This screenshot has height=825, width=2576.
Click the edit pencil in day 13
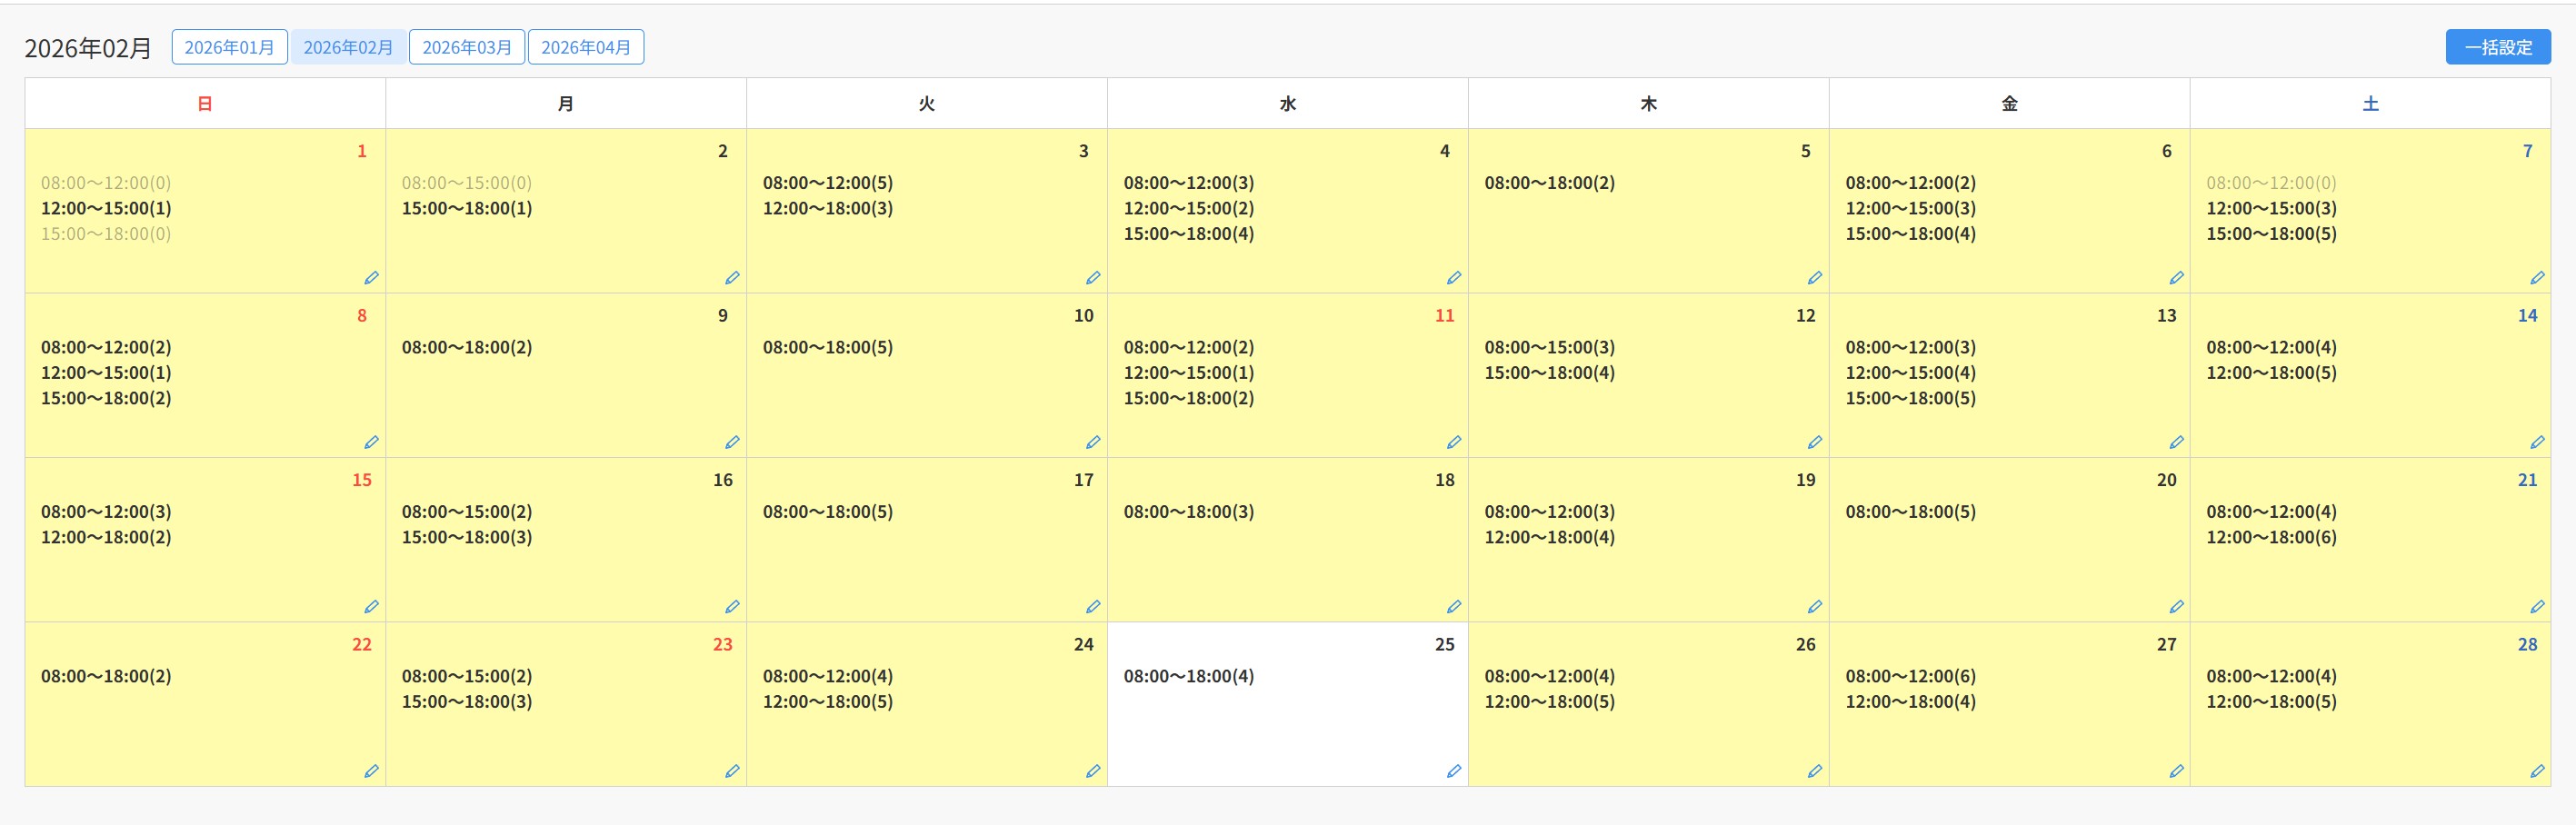[x=2176, y=442]
